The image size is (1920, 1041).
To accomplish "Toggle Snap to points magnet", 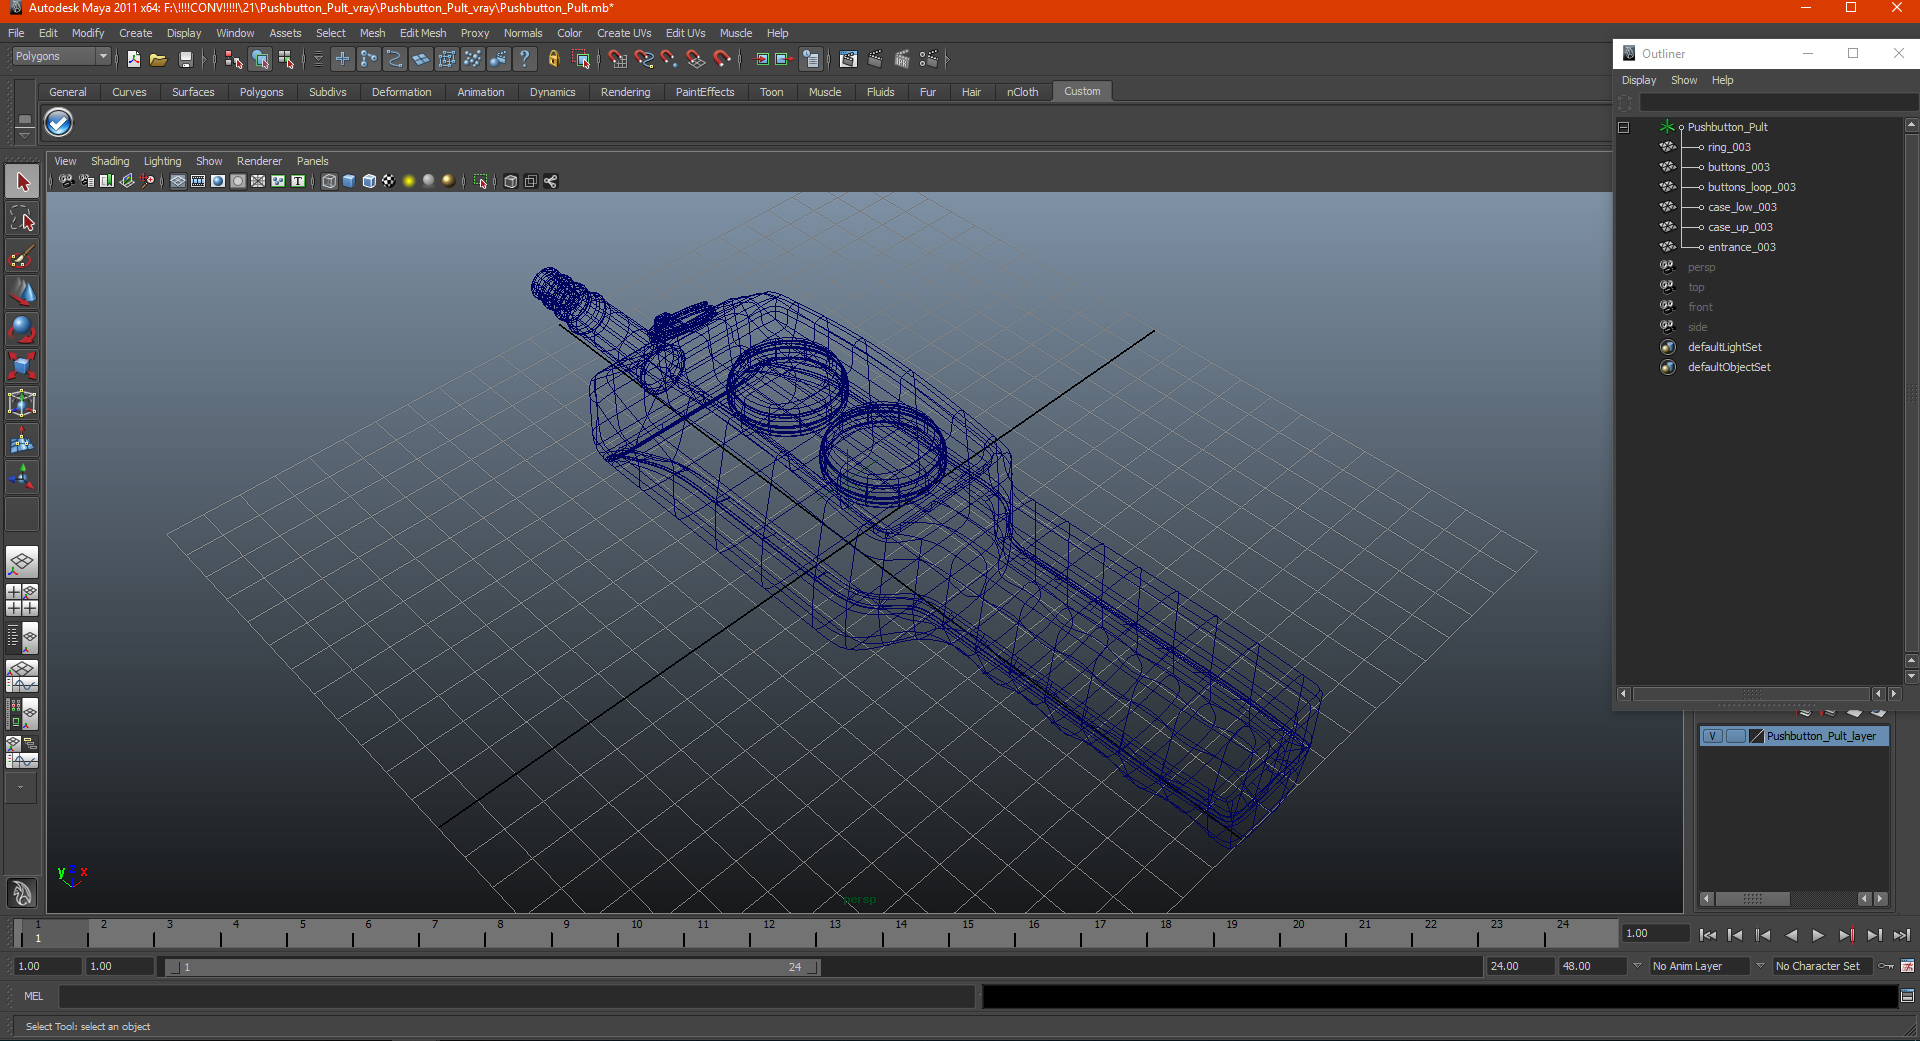I will (x=670, y=59).
